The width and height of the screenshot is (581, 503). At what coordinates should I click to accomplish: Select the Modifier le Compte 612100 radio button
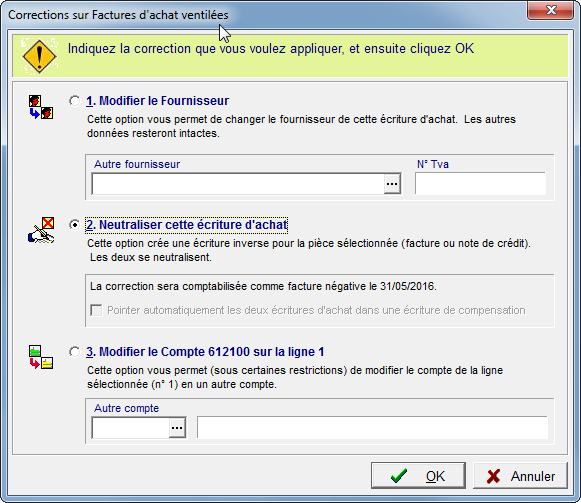(74, 352)
